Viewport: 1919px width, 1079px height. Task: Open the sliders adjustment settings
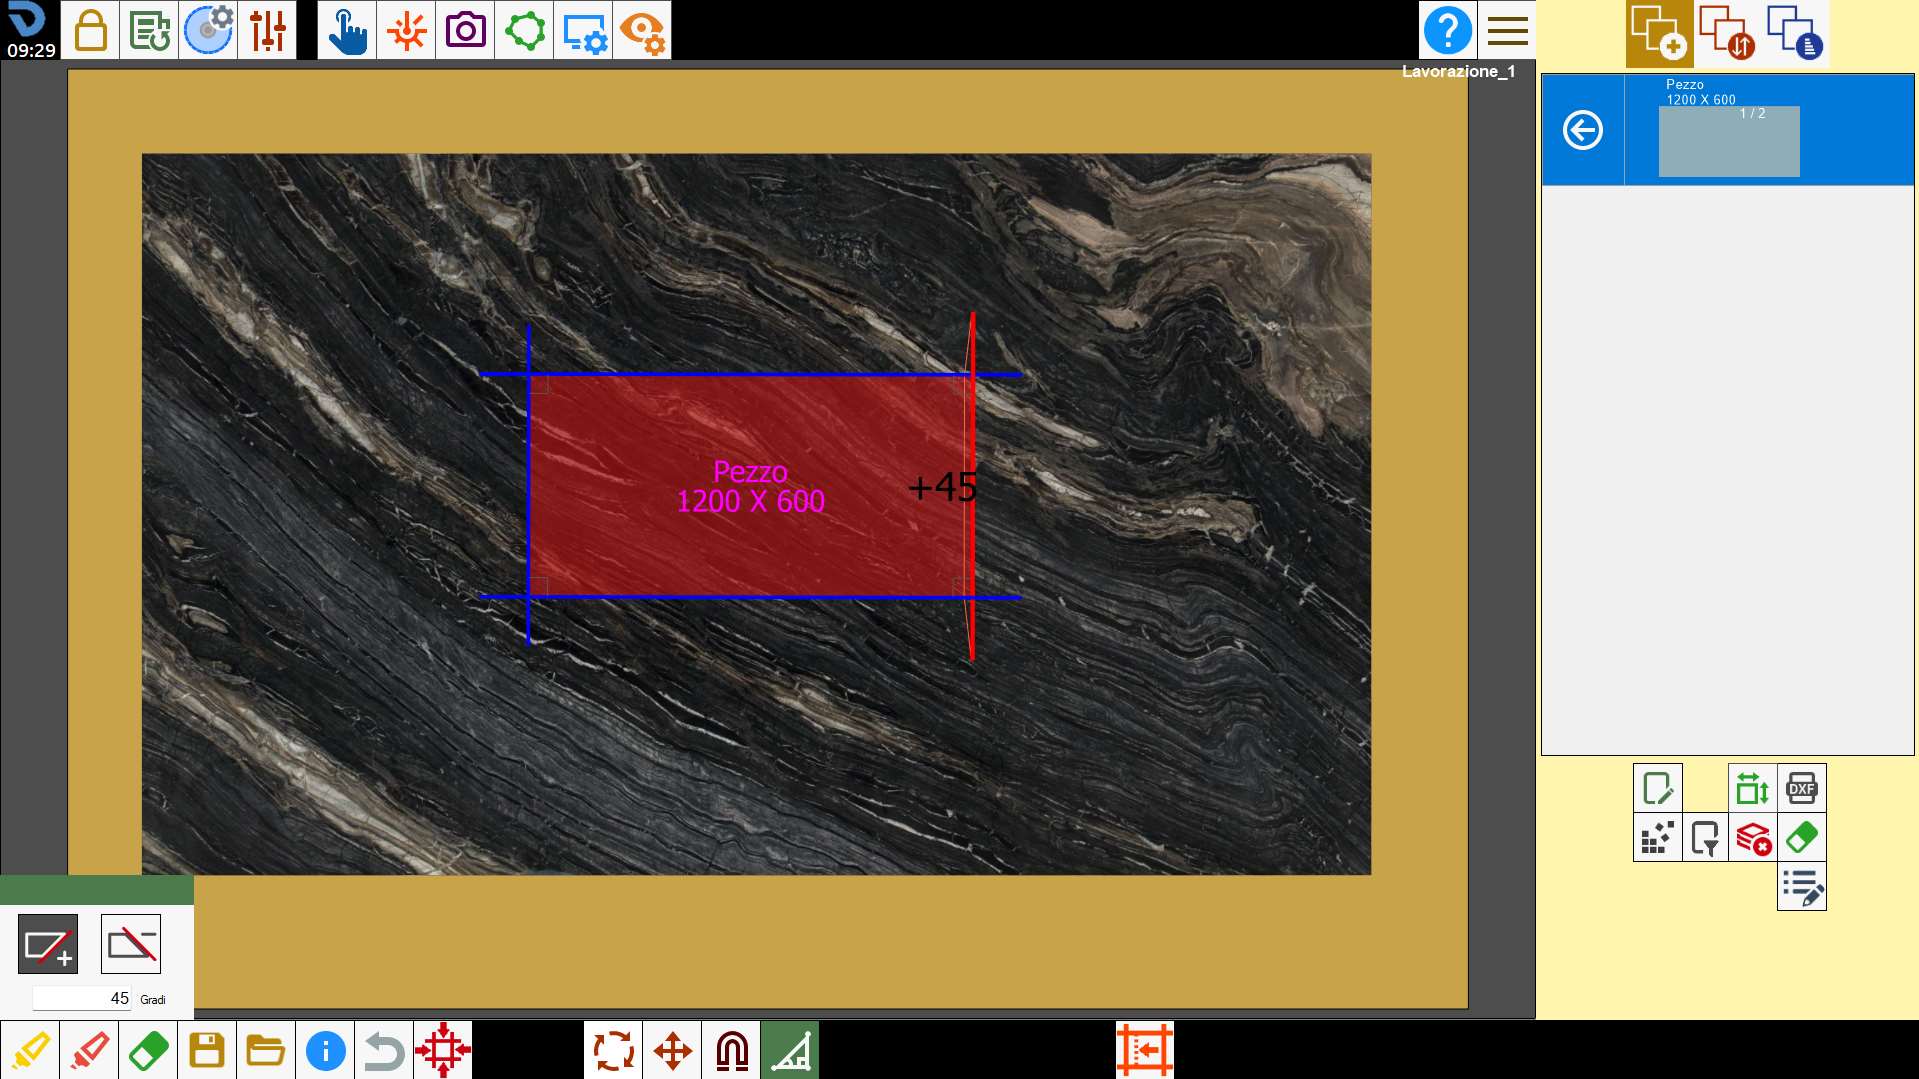pos(267,30)
